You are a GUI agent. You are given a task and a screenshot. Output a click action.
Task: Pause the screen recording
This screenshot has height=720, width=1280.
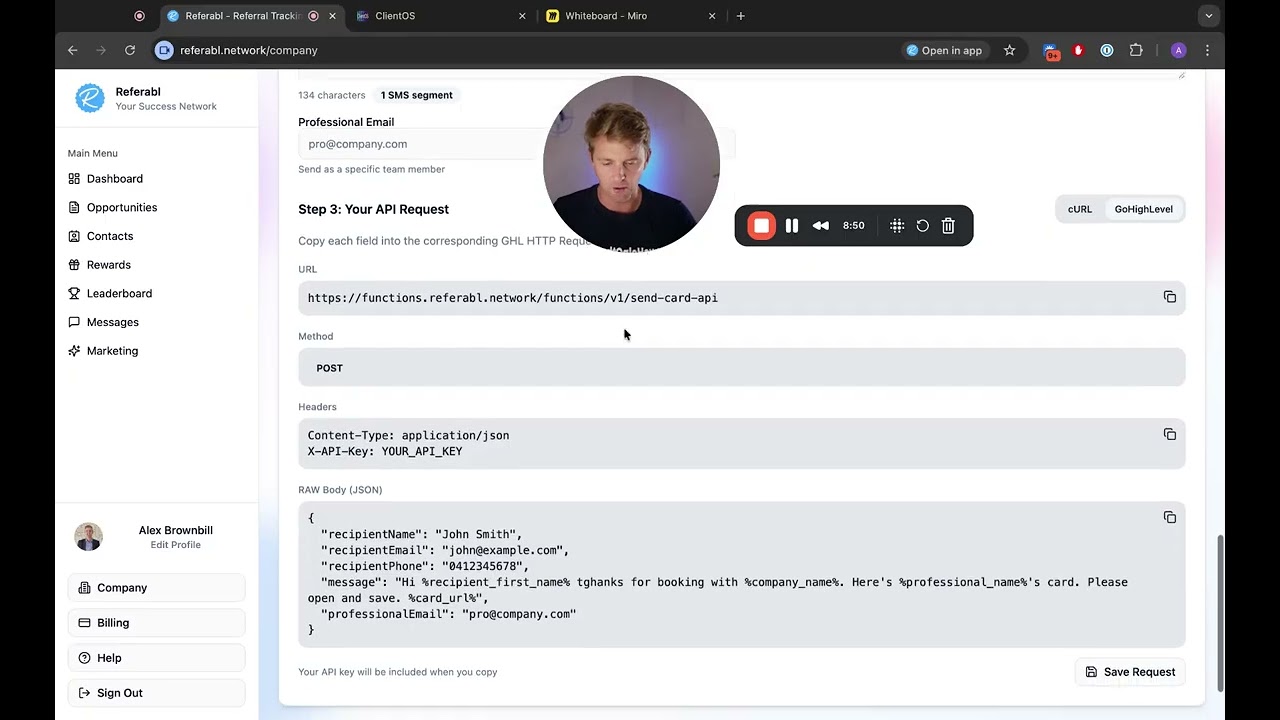click(792, 226)
